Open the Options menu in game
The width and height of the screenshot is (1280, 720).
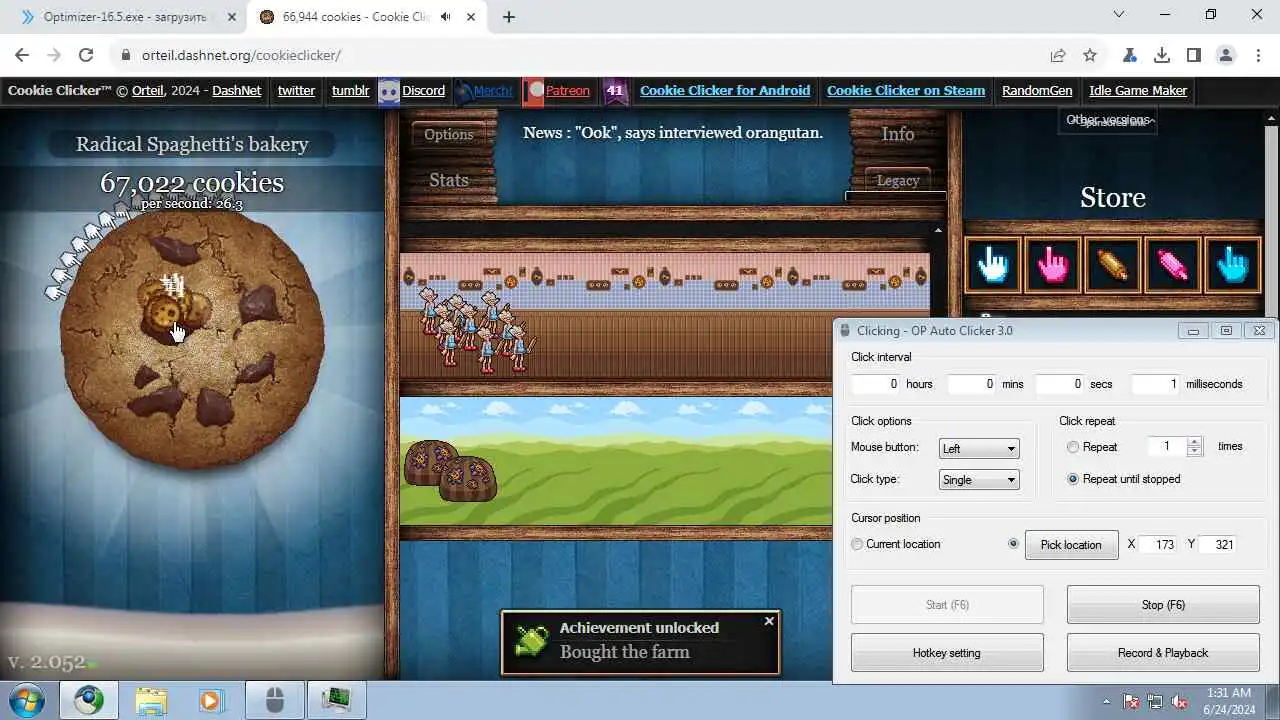(x=448, y=134)
